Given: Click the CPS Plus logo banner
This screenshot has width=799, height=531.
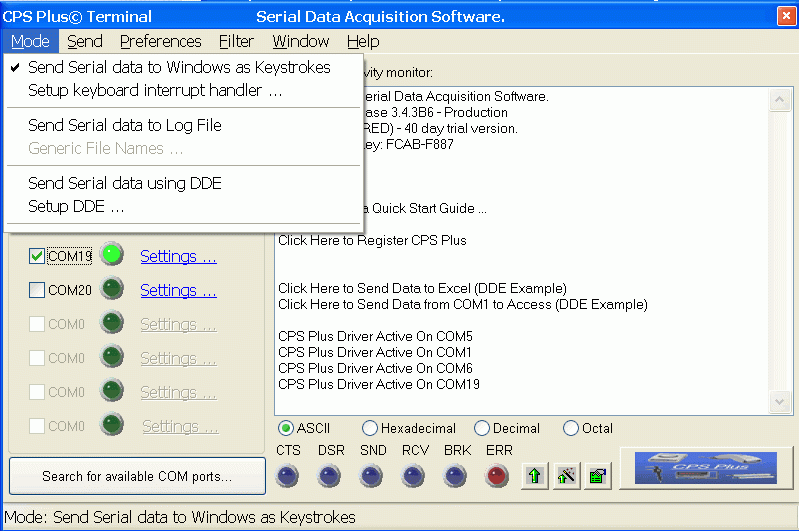Looking at the screenshot, I should [706, 468].
